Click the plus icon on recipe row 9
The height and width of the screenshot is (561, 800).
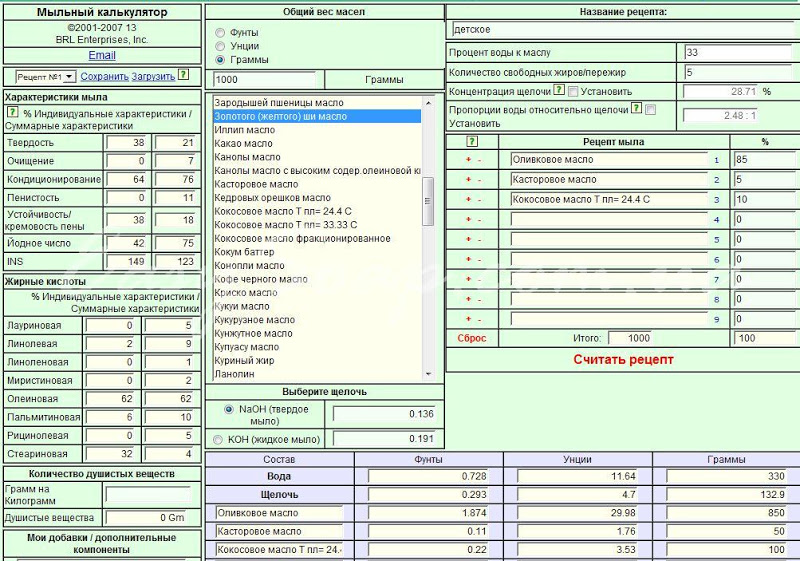point(468,320)
